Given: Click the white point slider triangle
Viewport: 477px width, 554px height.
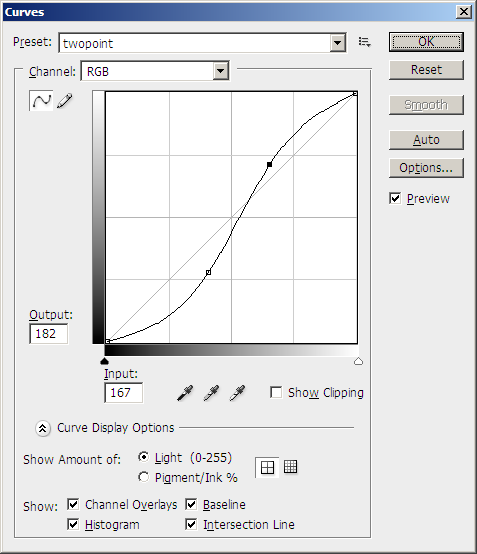Looking at the screenshot, I should pos(358,361).
